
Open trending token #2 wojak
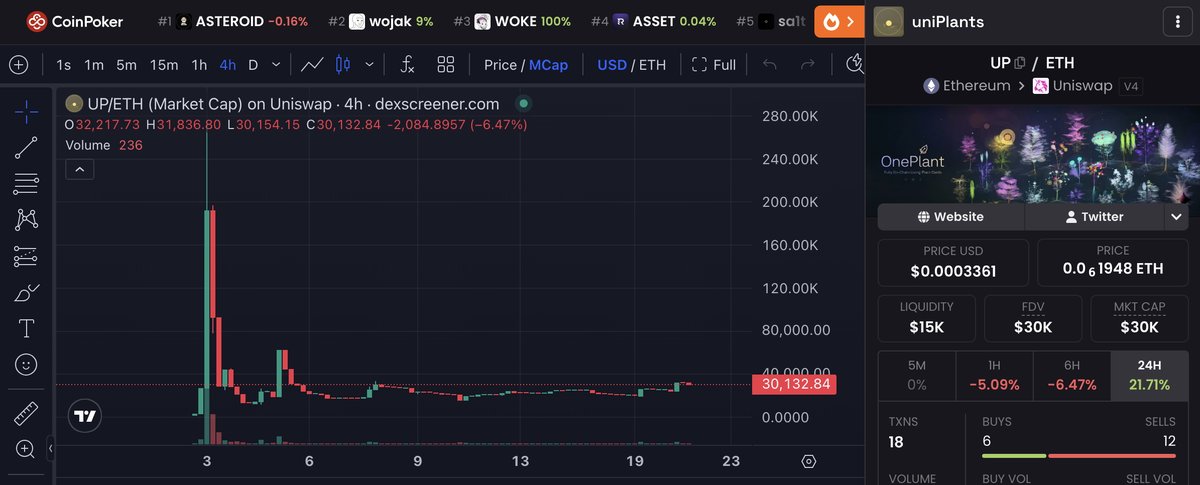coord(381,21)
